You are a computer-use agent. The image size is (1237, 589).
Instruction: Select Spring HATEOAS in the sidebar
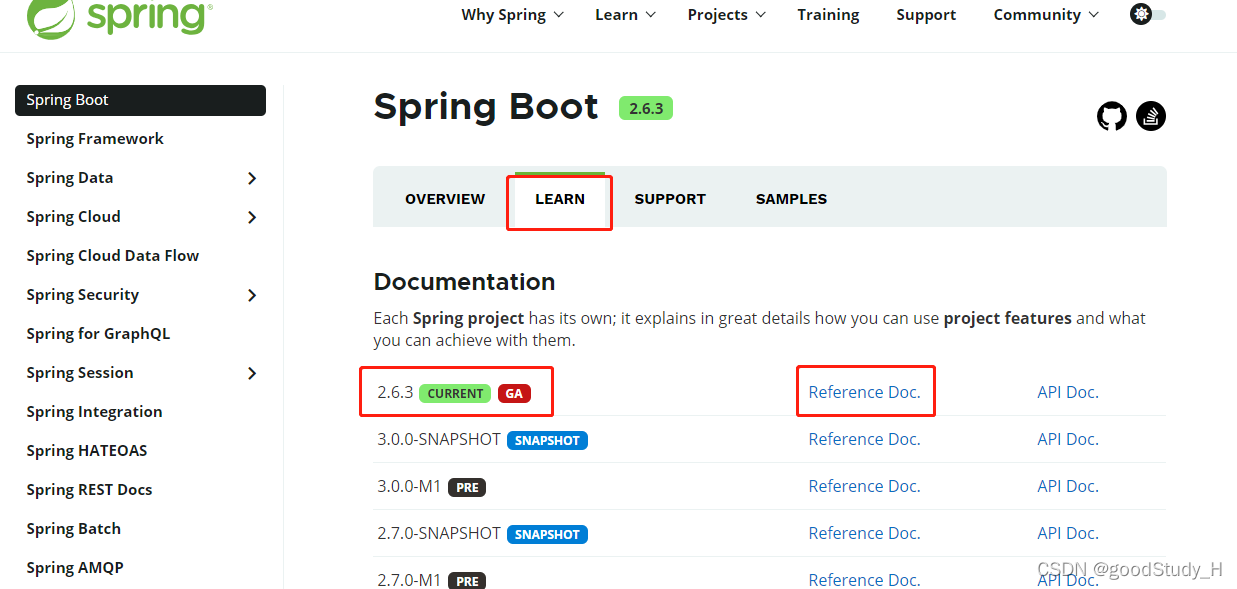[87, 451]
